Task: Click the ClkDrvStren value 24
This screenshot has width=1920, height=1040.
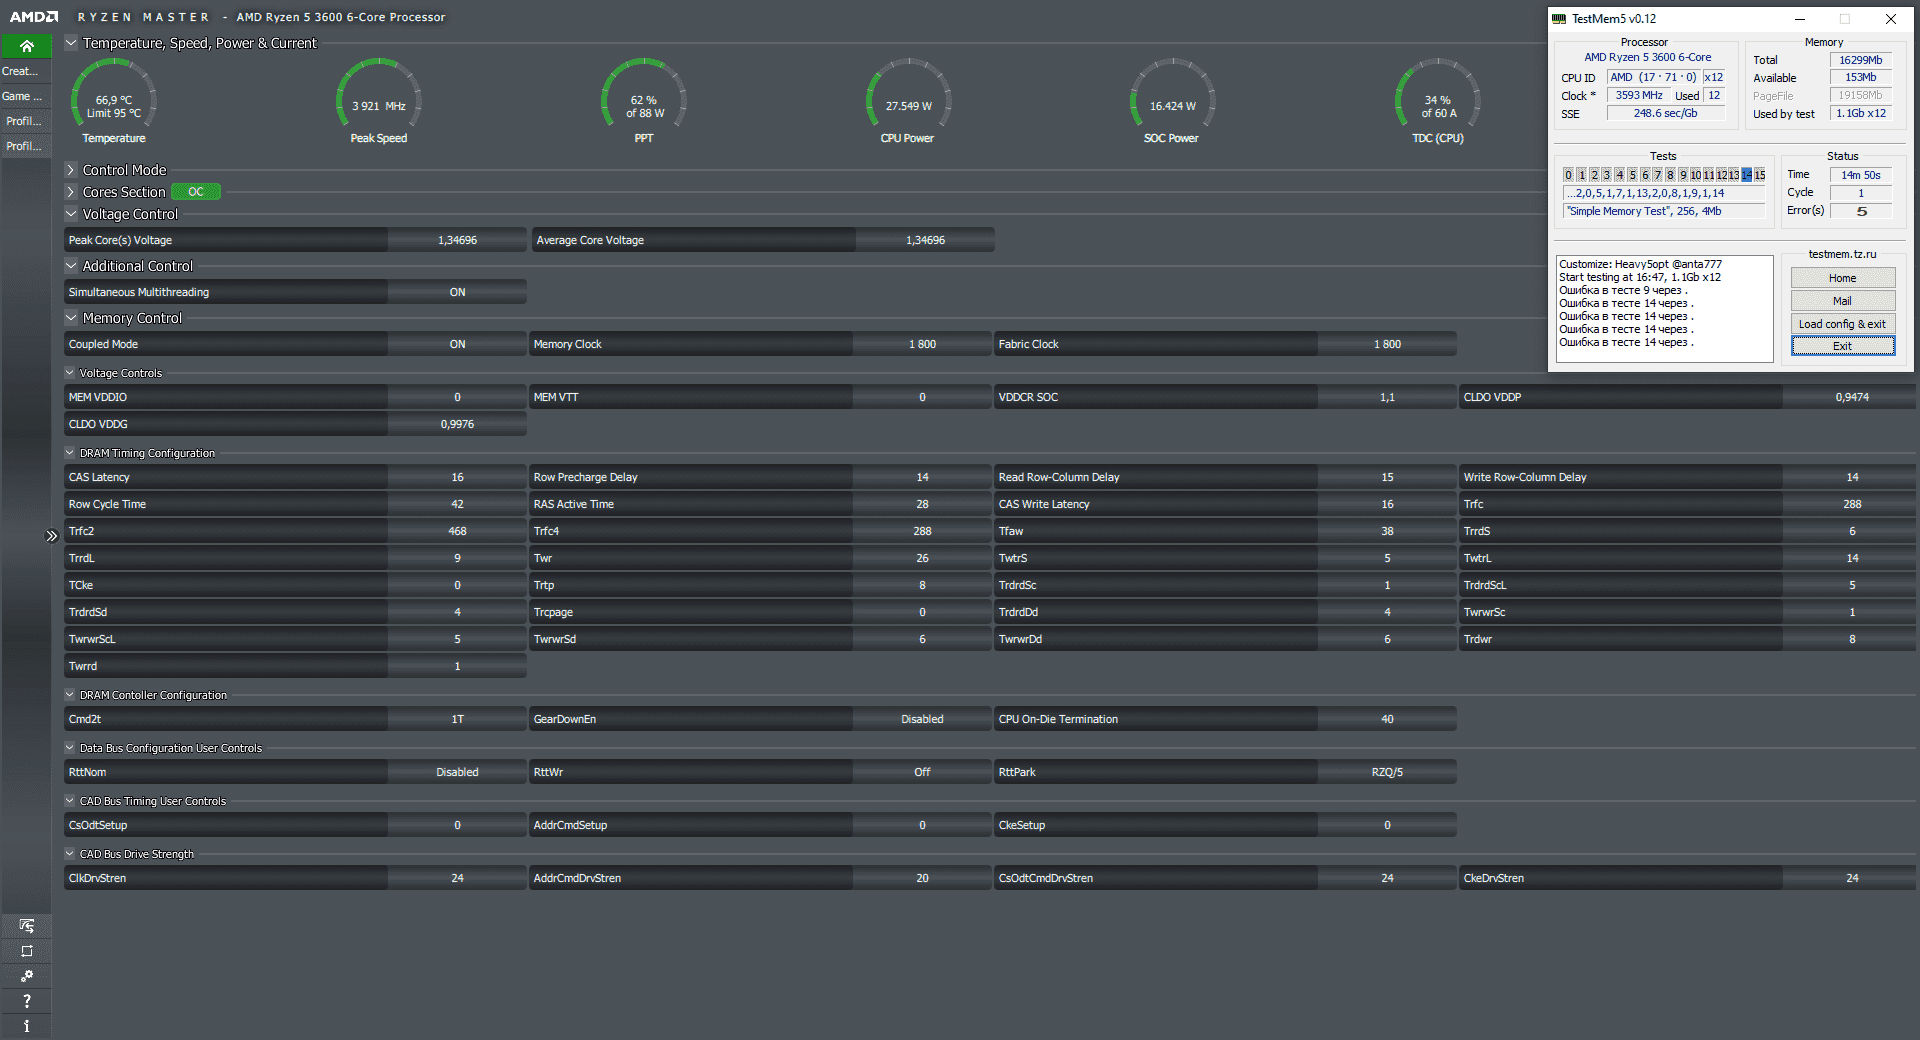Action: point(457,878)
